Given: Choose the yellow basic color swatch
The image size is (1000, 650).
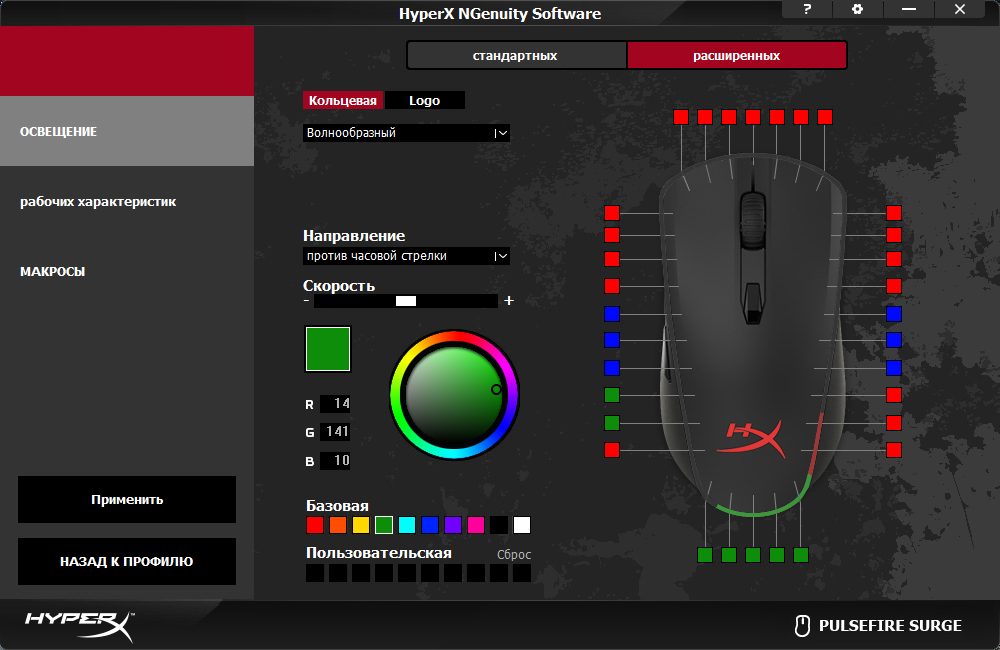Looking at the screenshot, I should point(361,525).
